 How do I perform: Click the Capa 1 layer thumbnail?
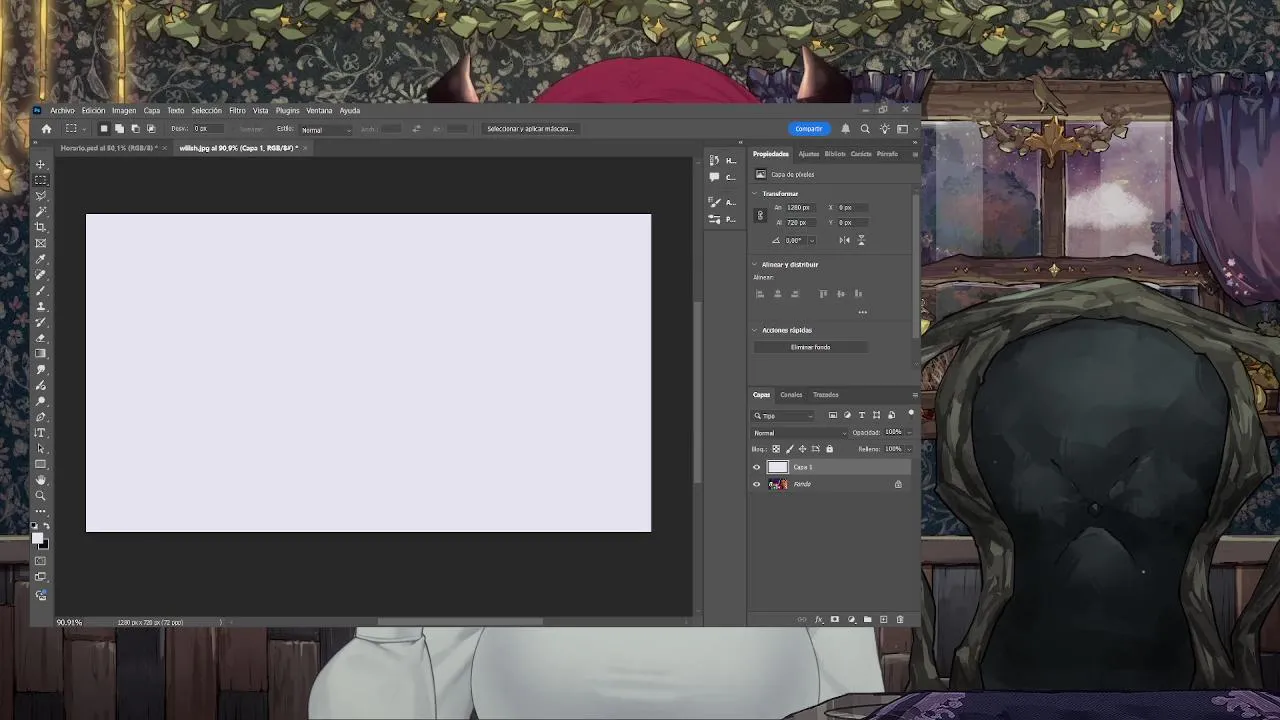tap(778, 467)
